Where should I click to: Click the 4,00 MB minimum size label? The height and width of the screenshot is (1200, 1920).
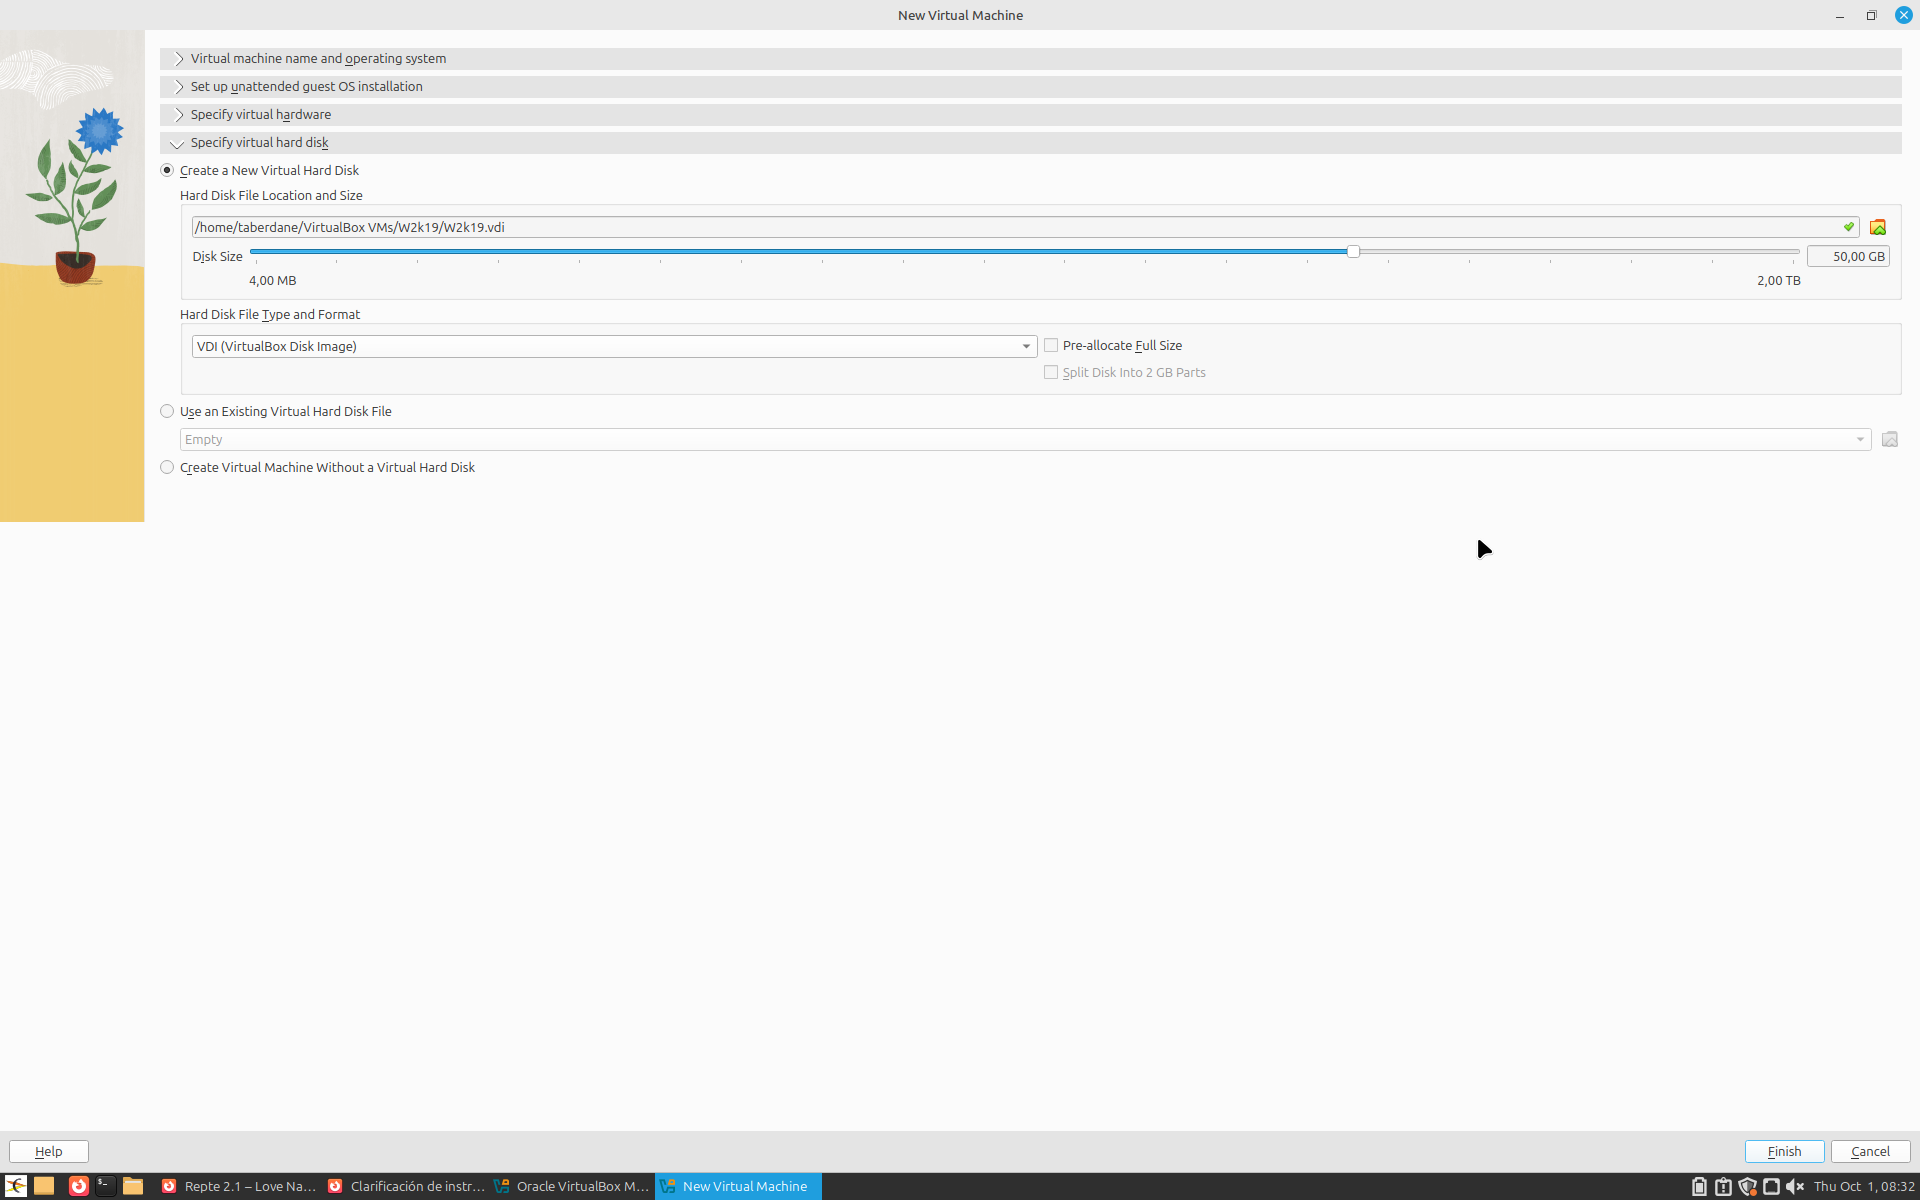tap(272, 281)
